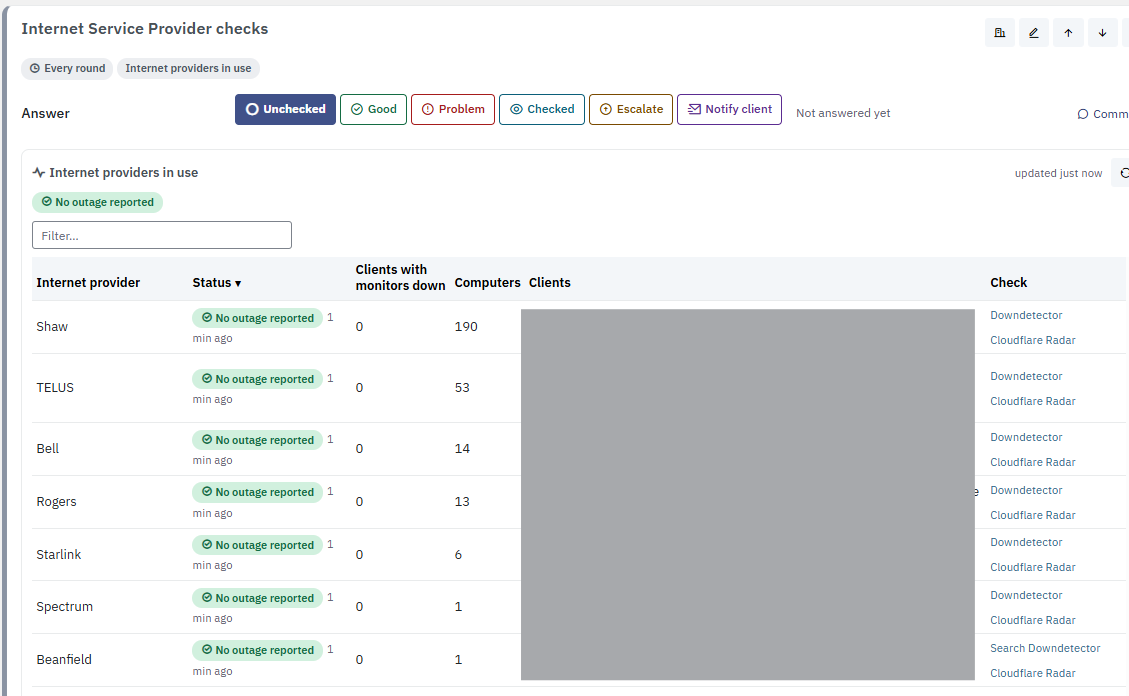1129x696 pixels.
Task: Open Cloudflare Radar link for Shaw
Action: pyautogui.click(x=1033, y=340)
